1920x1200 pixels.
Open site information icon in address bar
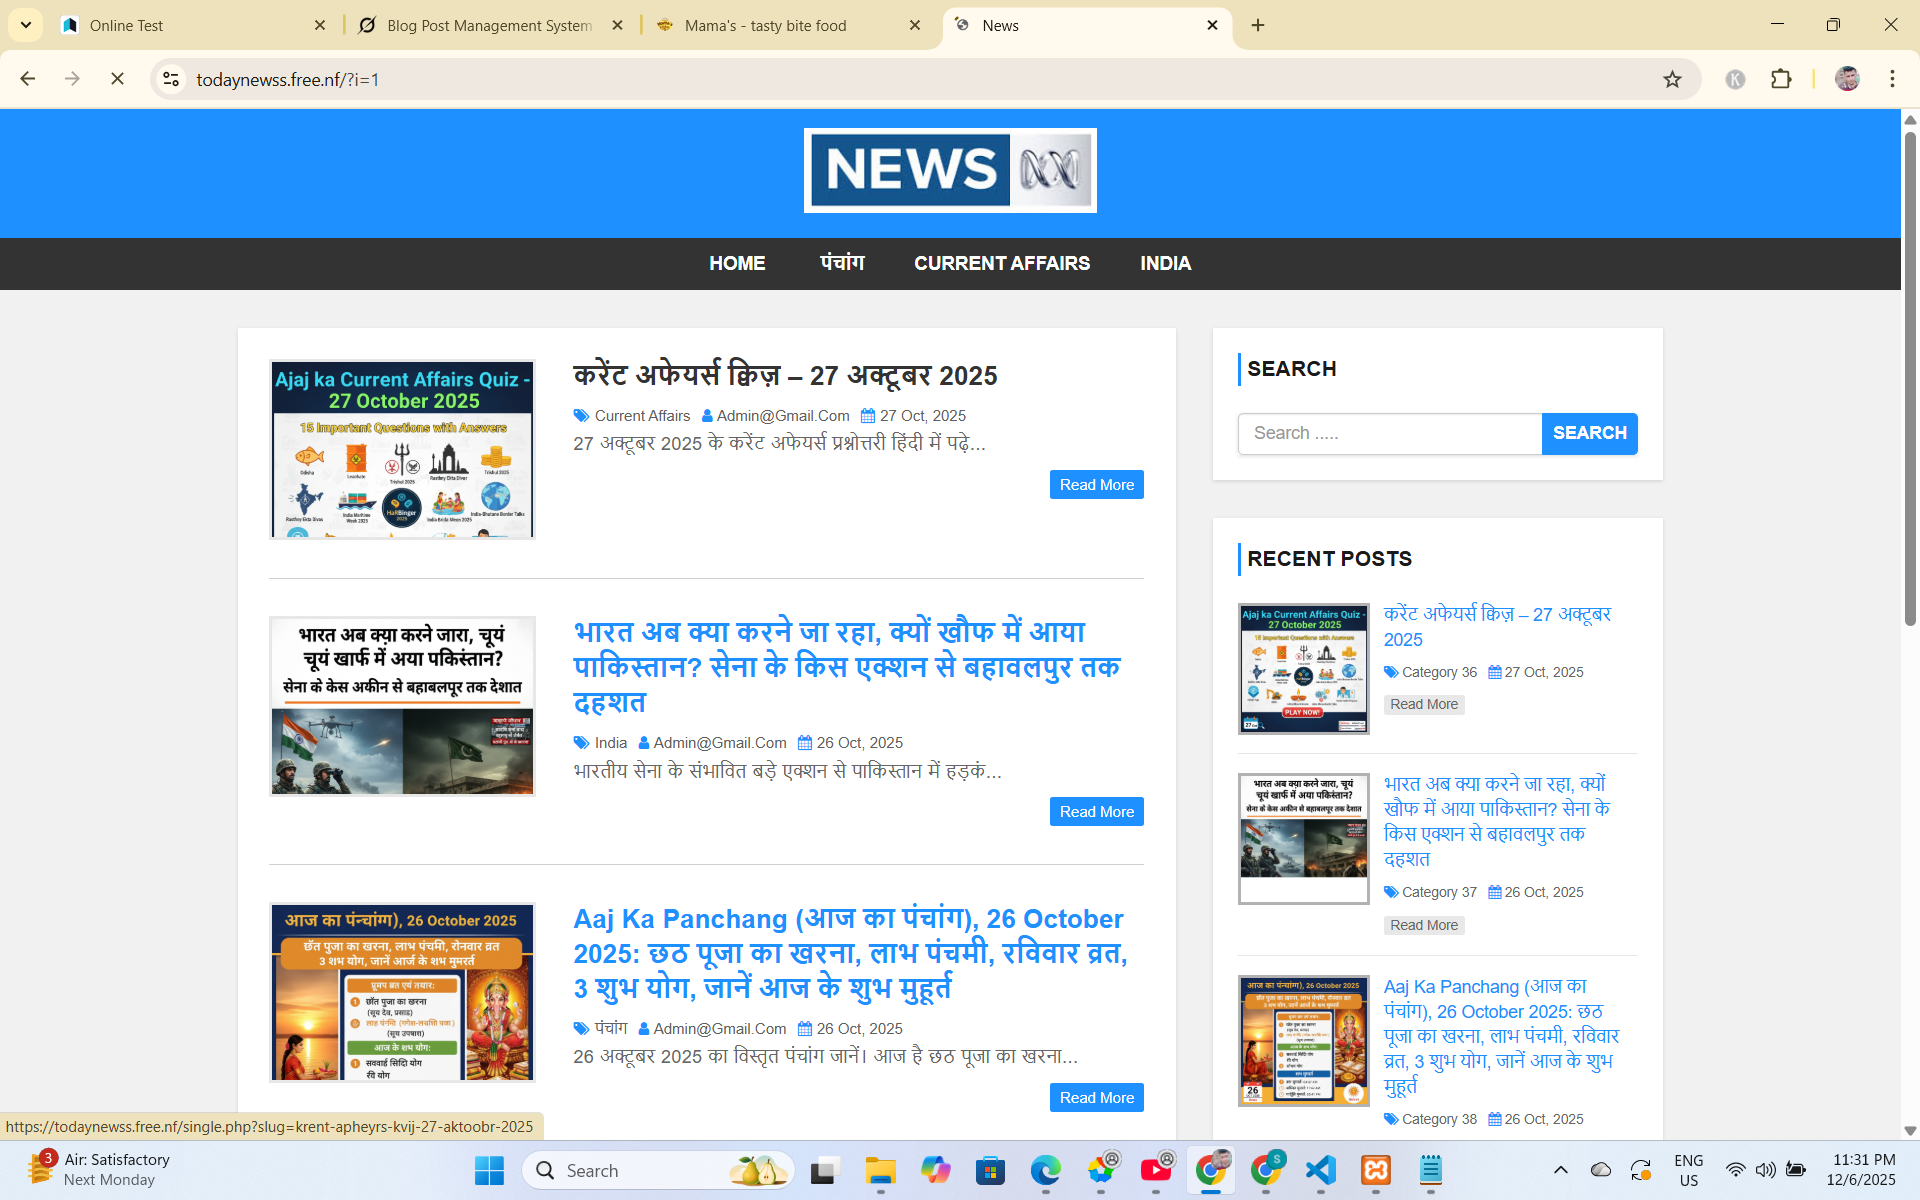point(170,79)
